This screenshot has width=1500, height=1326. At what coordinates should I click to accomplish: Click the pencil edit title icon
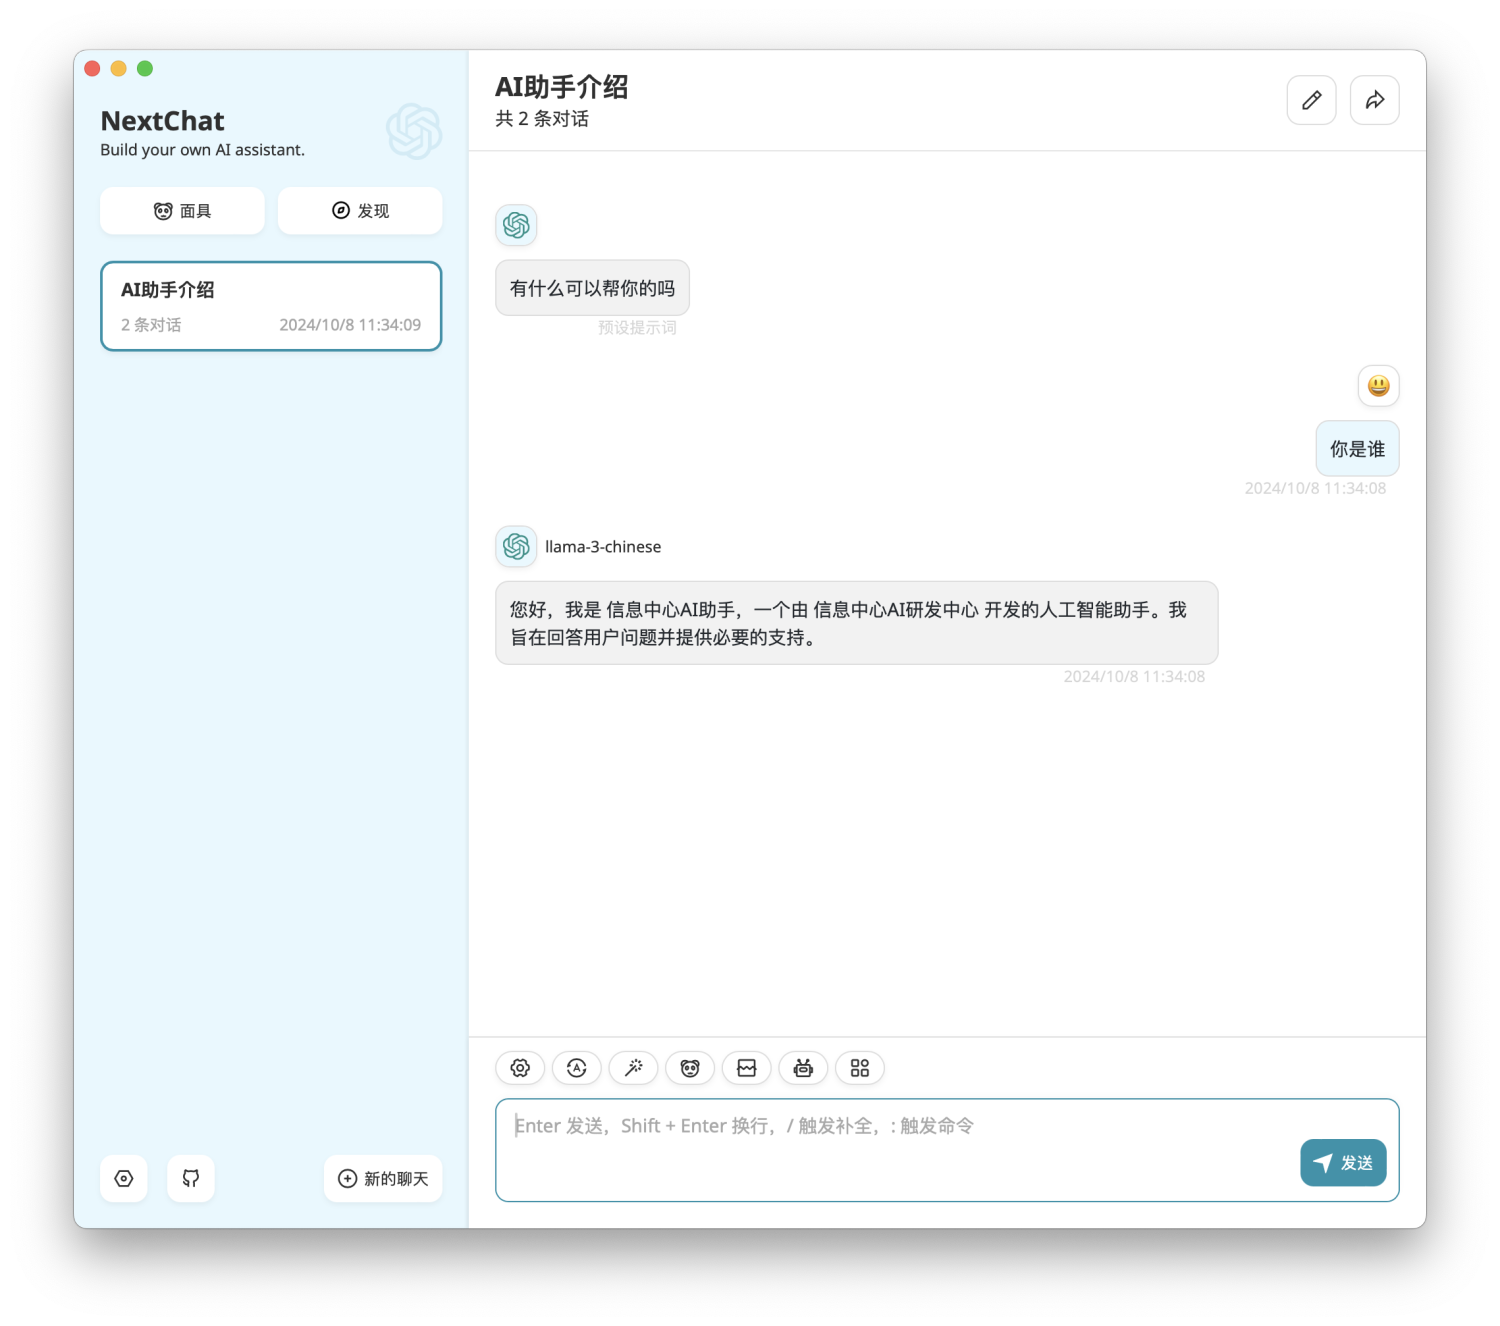pyautogui.click(x=1312, y=100)
